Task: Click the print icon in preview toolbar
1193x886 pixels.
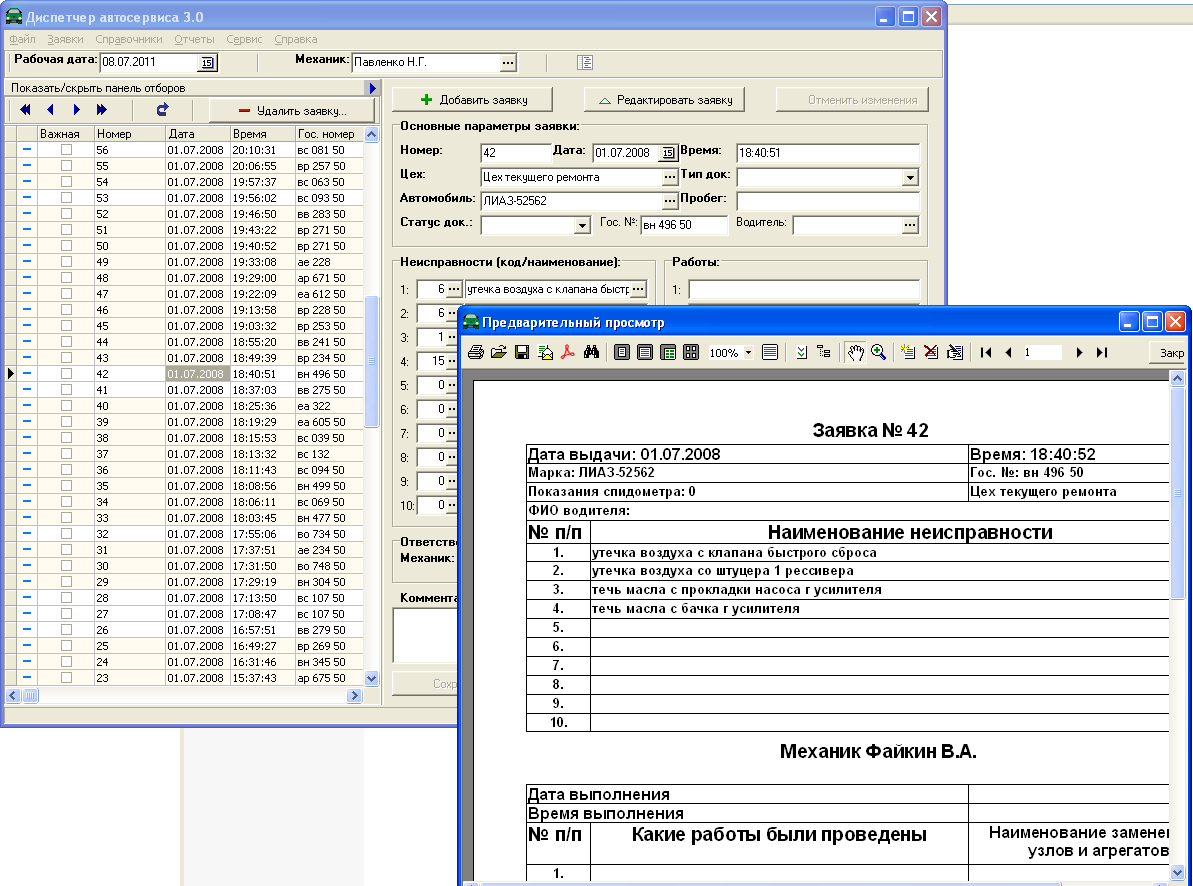Action: tap(476, 353)
